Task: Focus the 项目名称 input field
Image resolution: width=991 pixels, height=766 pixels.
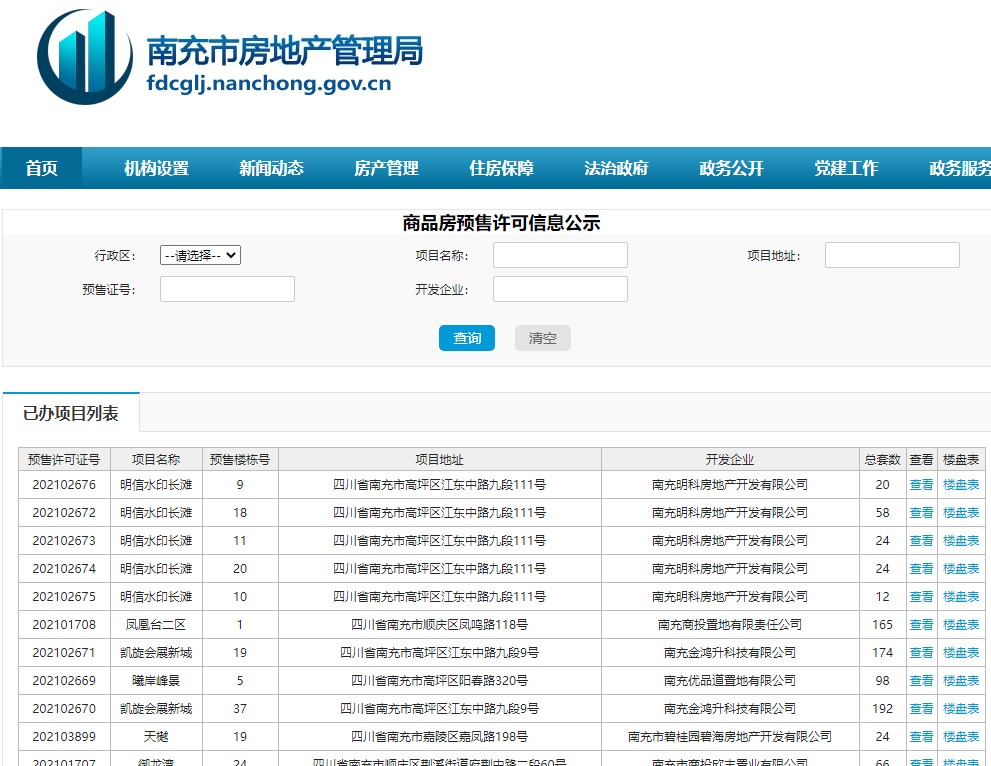Action: 560,255
